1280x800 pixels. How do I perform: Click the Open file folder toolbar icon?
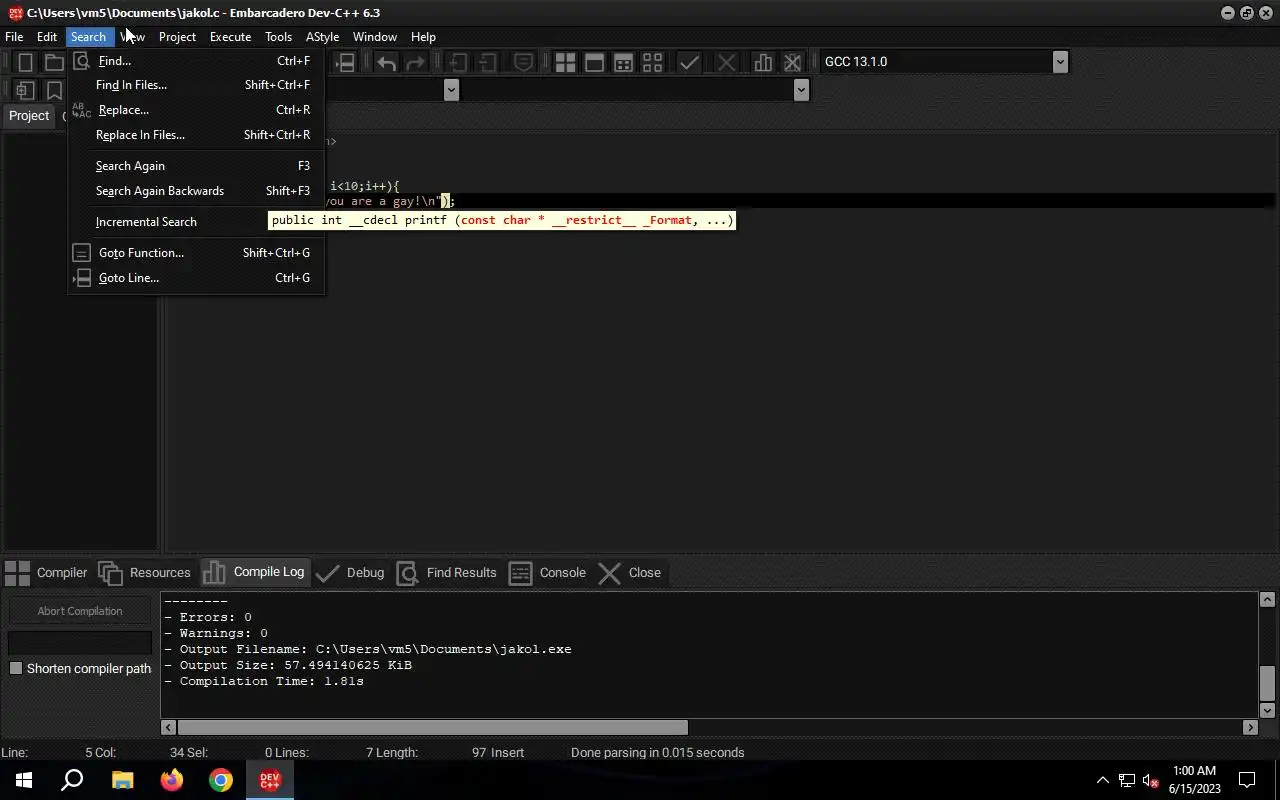click(x=54, y=62)
